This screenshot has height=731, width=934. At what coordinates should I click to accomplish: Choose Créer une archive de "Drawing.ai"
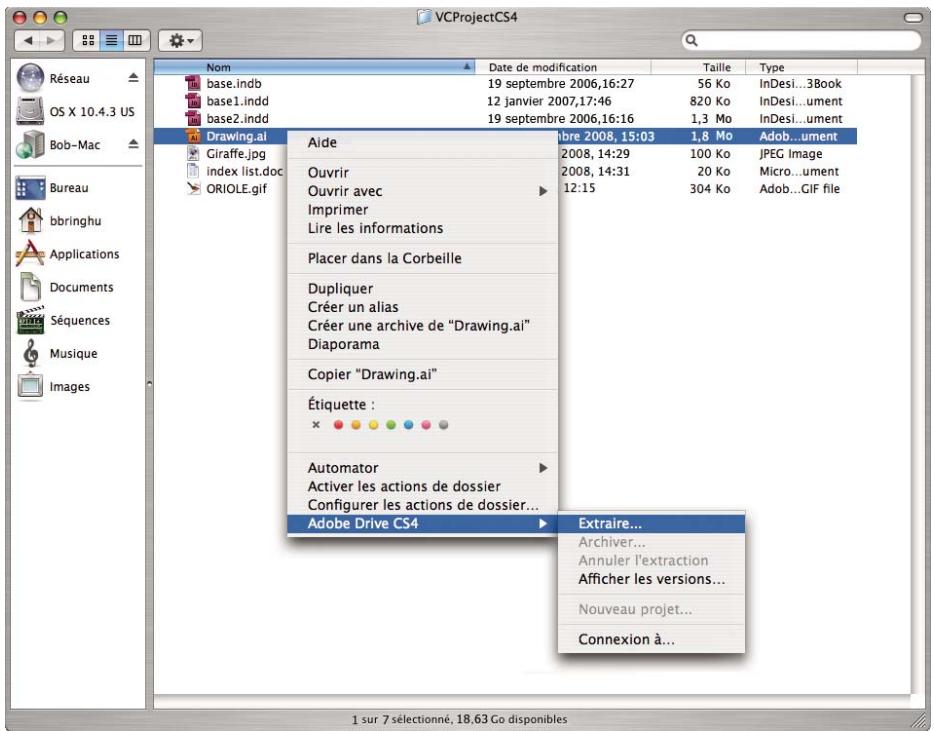click(422, 326)
